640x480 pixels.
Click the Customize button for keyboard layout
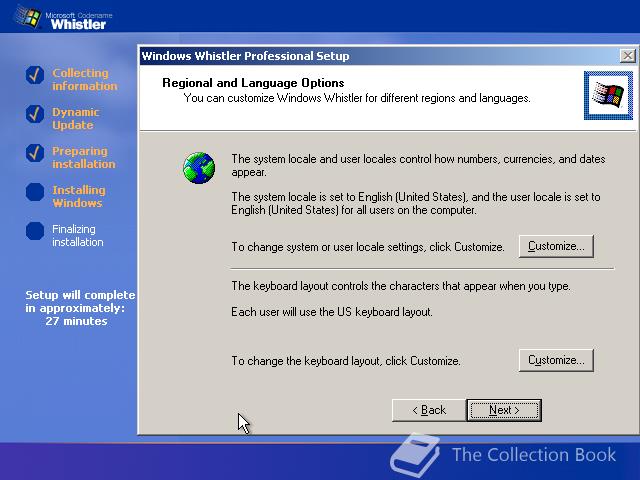tap(556, 360)
